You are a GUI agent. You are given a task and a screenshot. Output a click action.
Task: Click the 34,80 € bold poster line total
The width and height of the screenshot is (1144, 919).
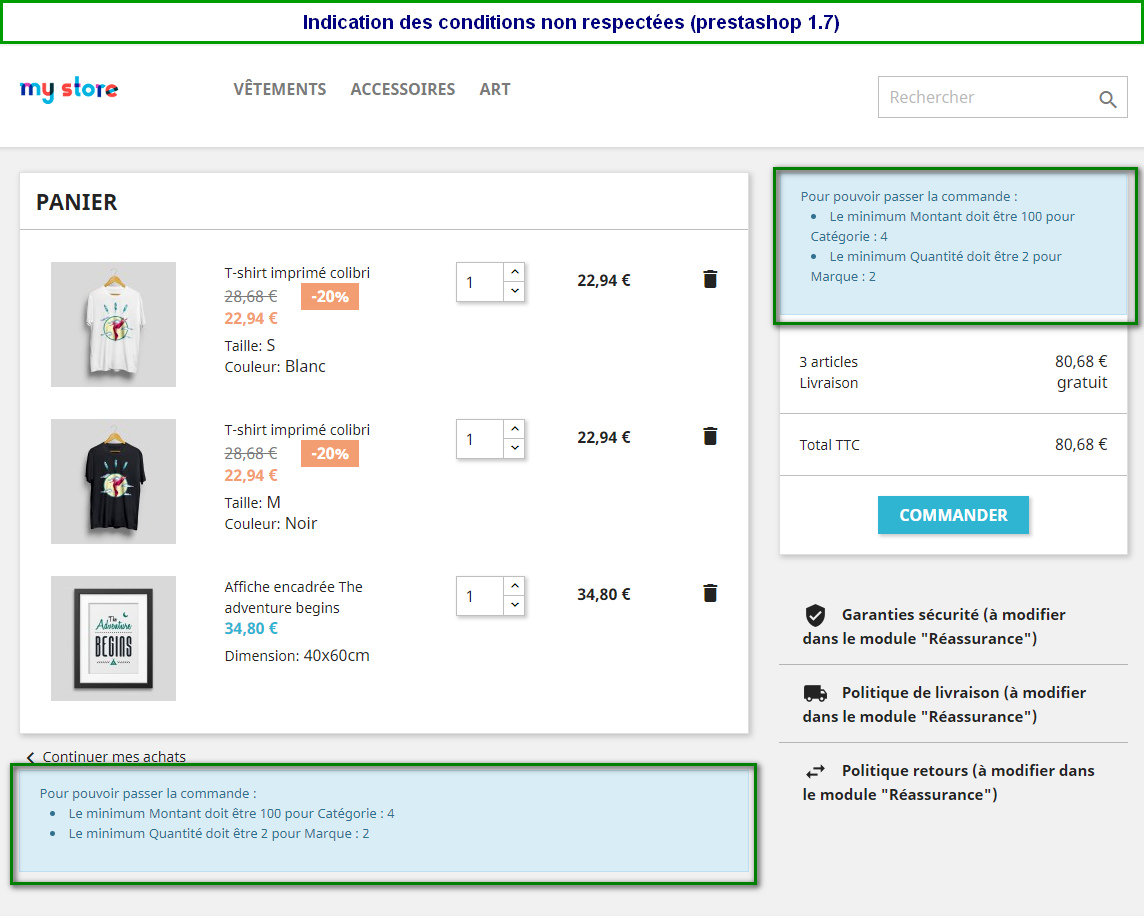[x=603, y=594]
